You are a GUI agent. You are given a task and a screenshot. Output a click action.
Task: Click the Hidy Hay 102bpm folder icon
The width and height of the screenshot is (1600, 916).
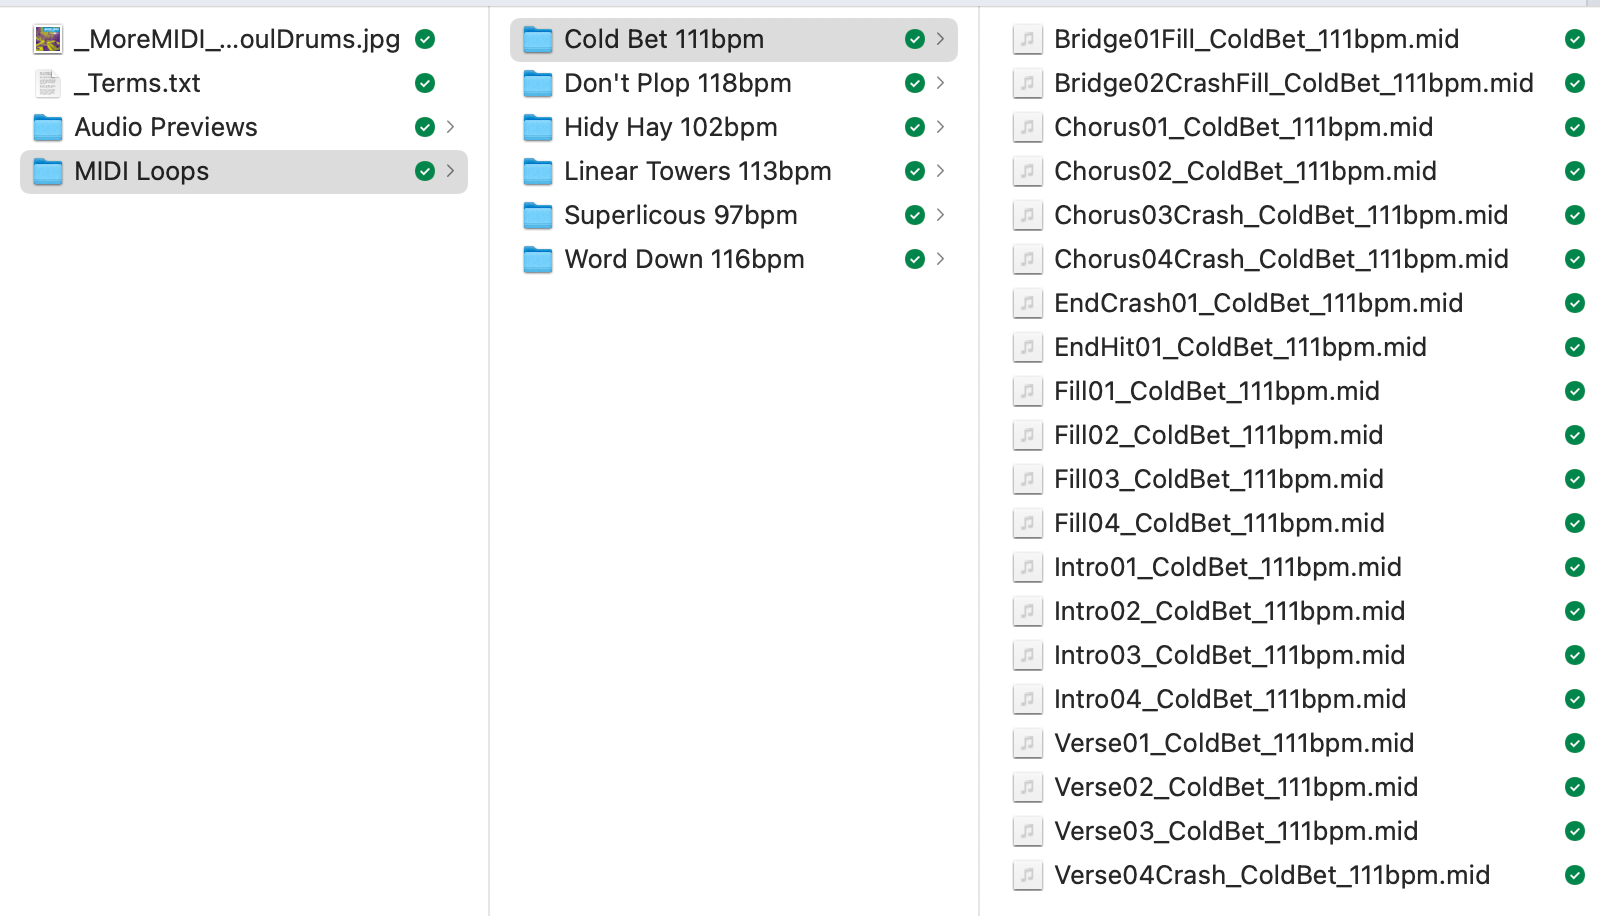tap(537, 127)
